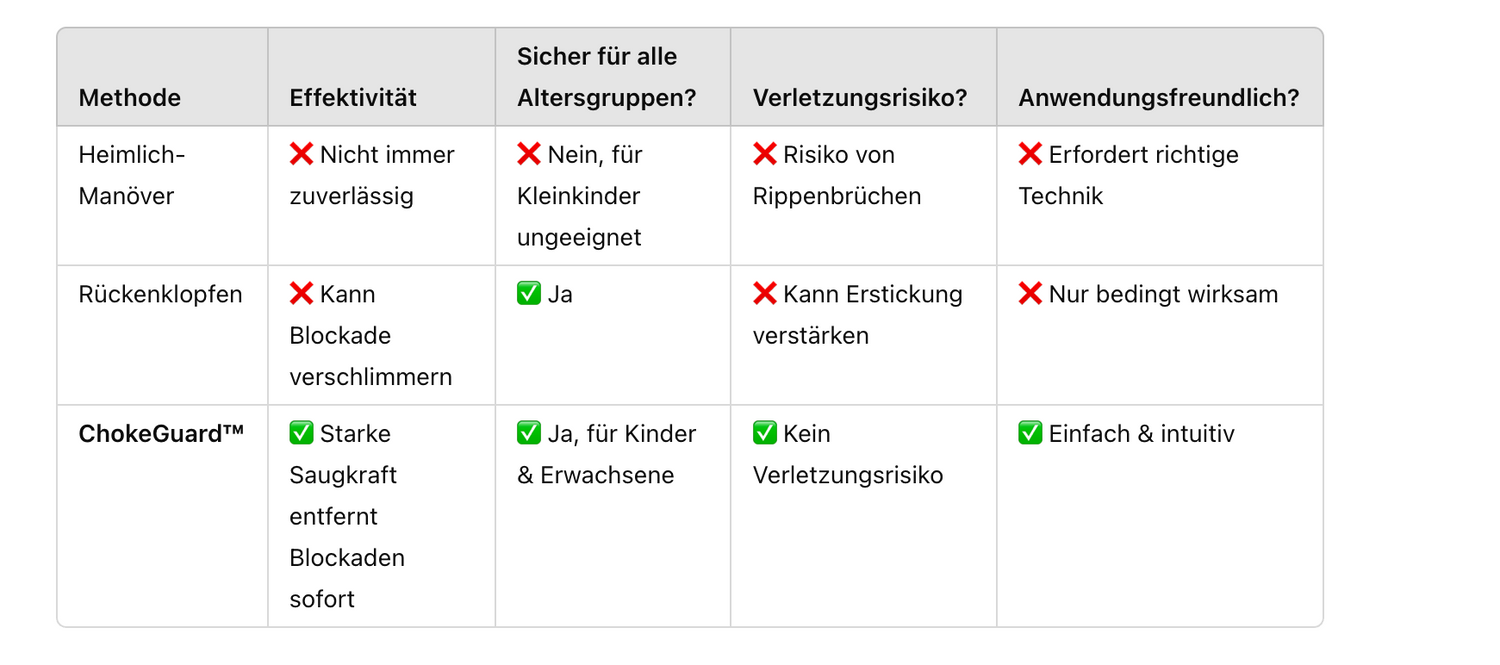Click the green checkmark next to "Starke Saugkraft"

click(301, 433)
